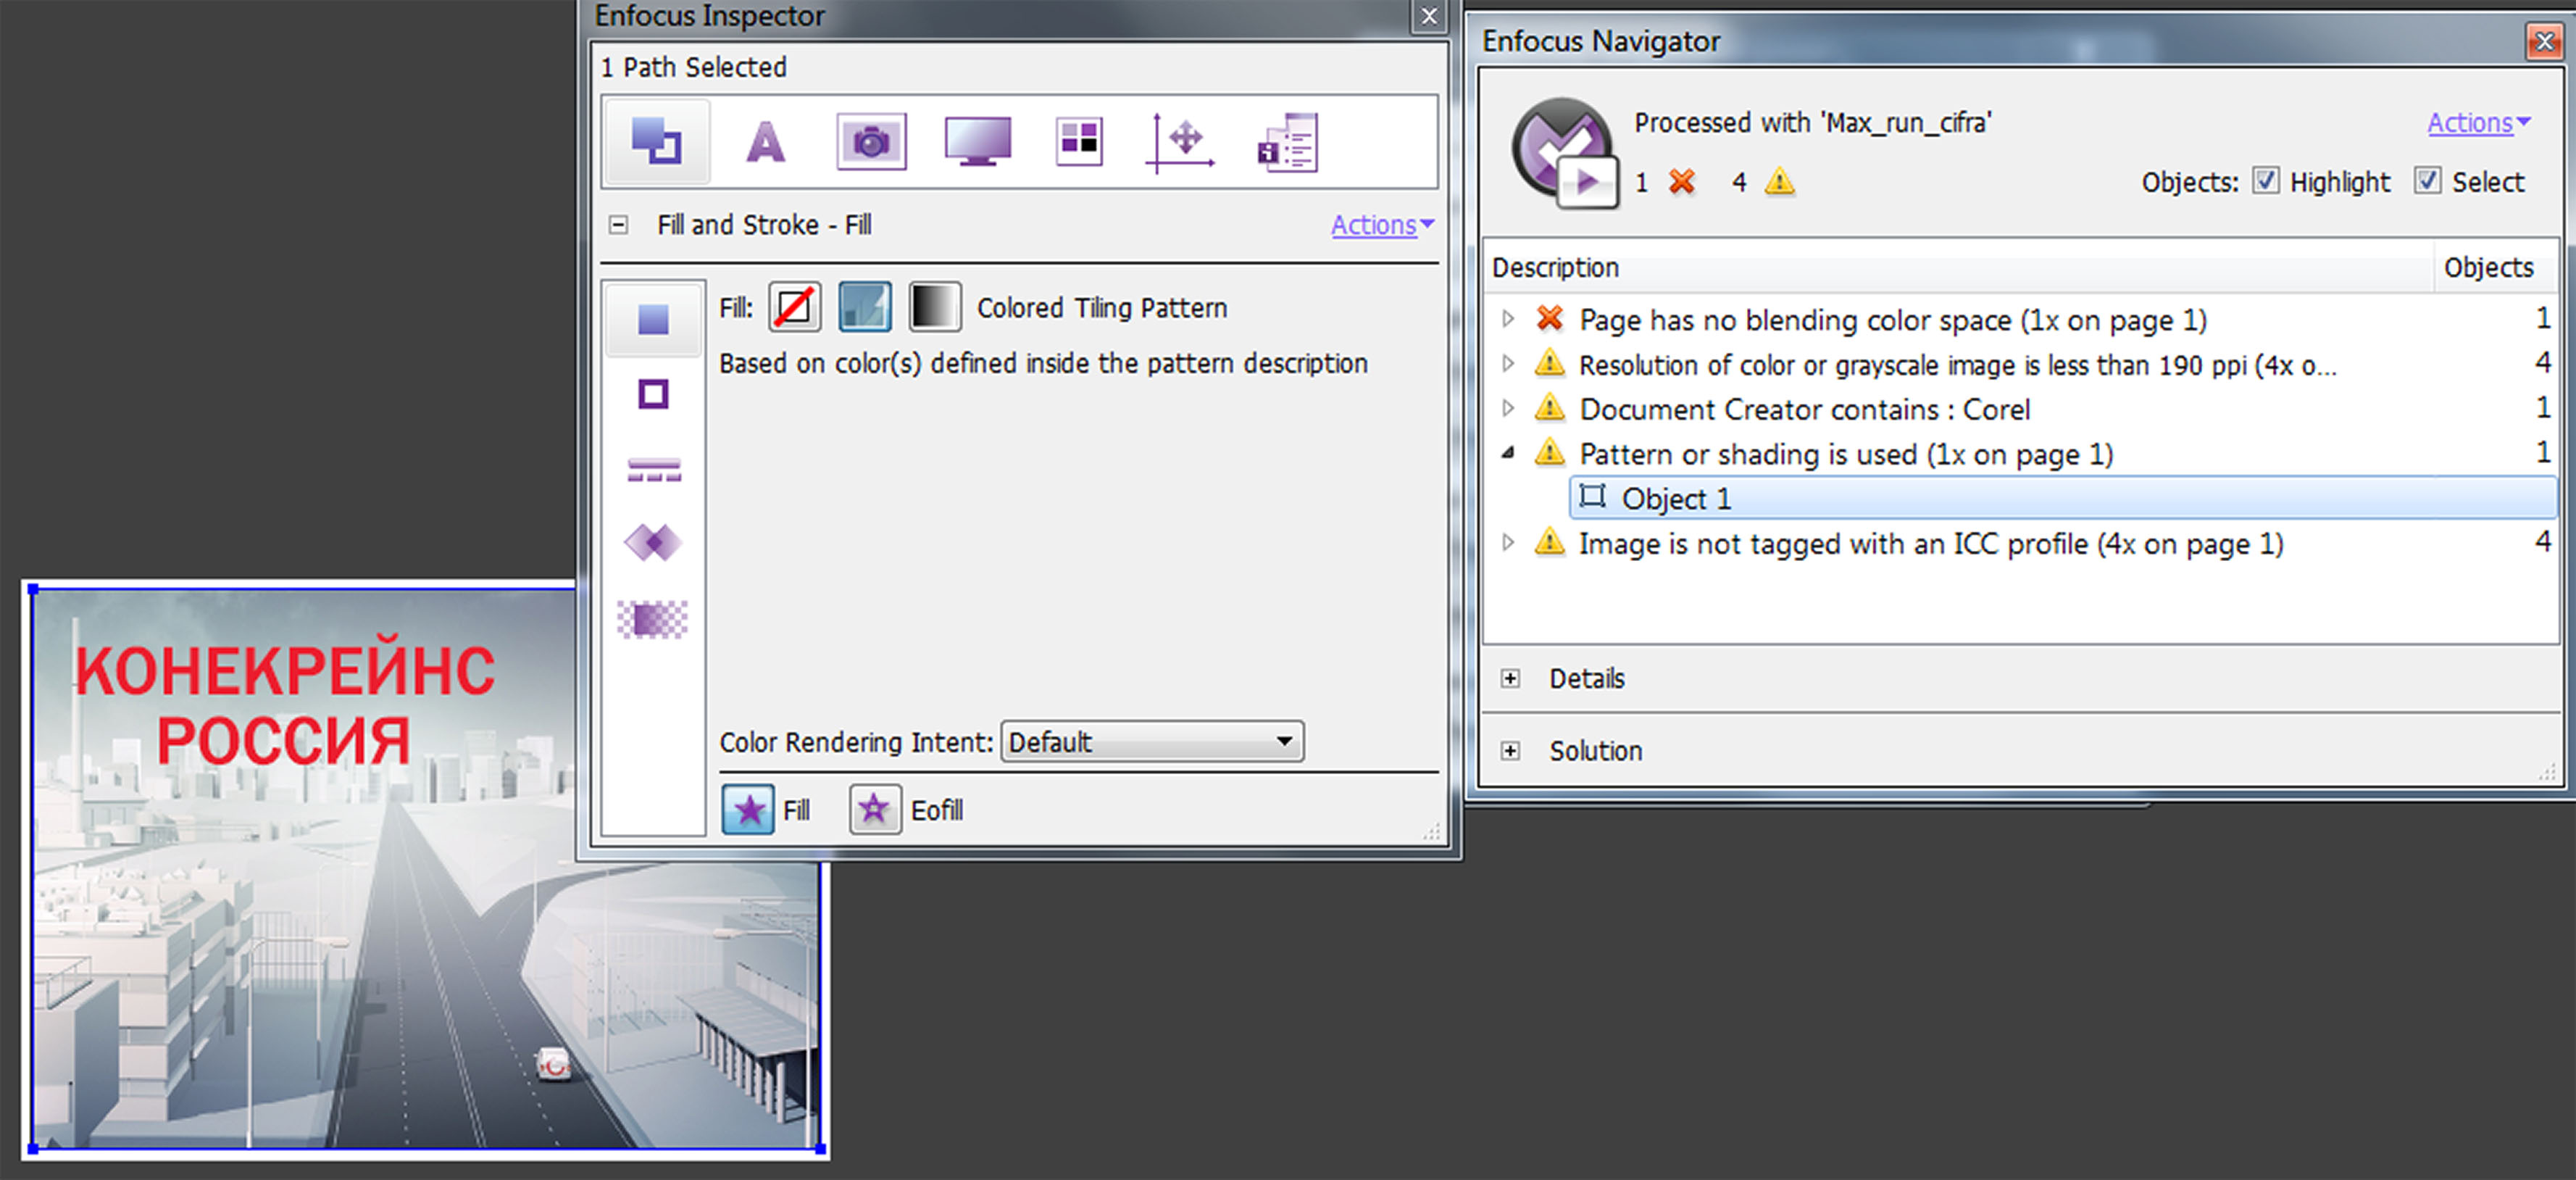Expand the image resolution warning row
Viewport: 2576px width, 1180px height.
[1508, 364]
